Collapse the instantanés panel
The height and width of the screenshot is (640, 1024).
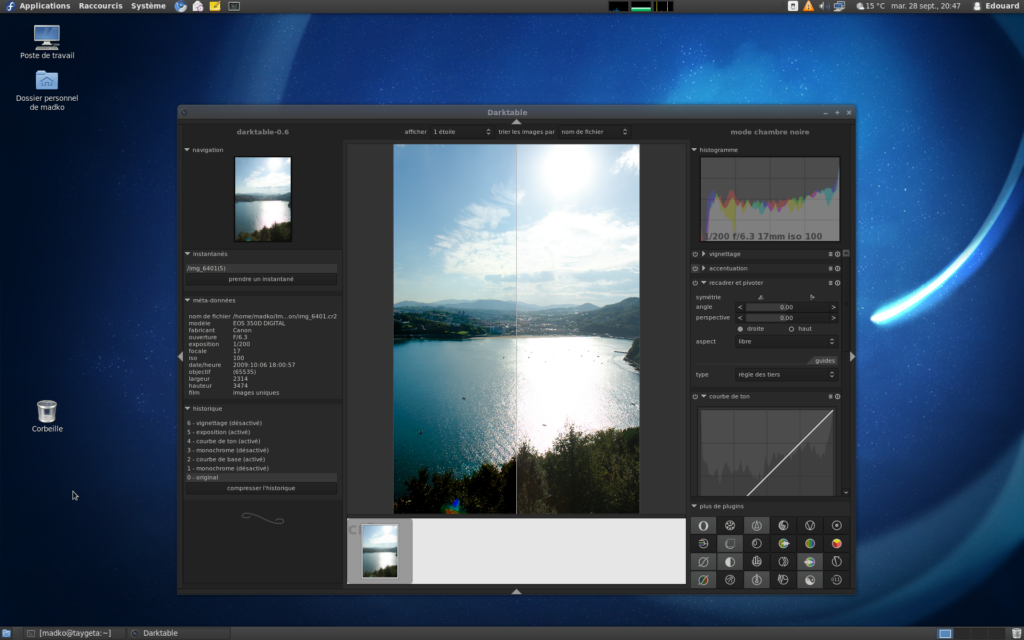pos(187,254)
